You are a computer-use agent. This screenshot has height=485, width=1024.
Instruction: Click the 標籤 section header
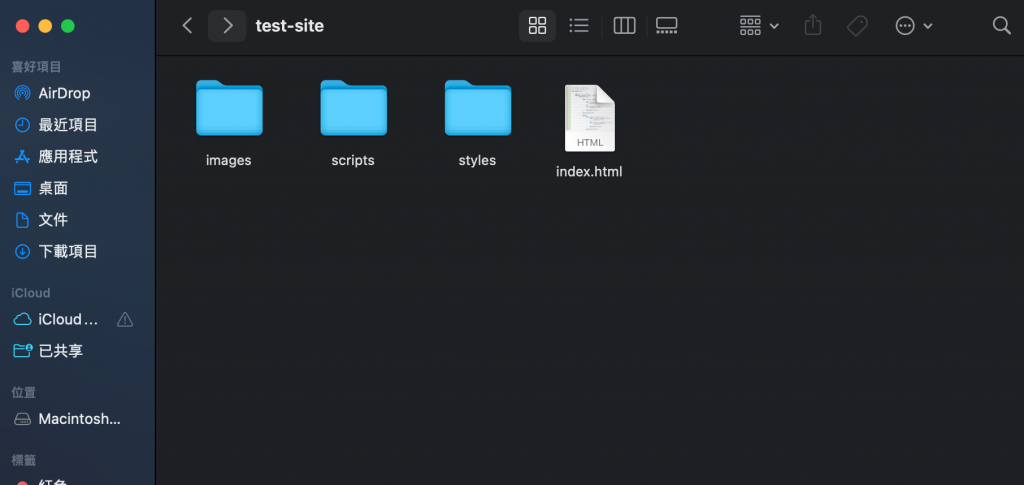(24, 460)
